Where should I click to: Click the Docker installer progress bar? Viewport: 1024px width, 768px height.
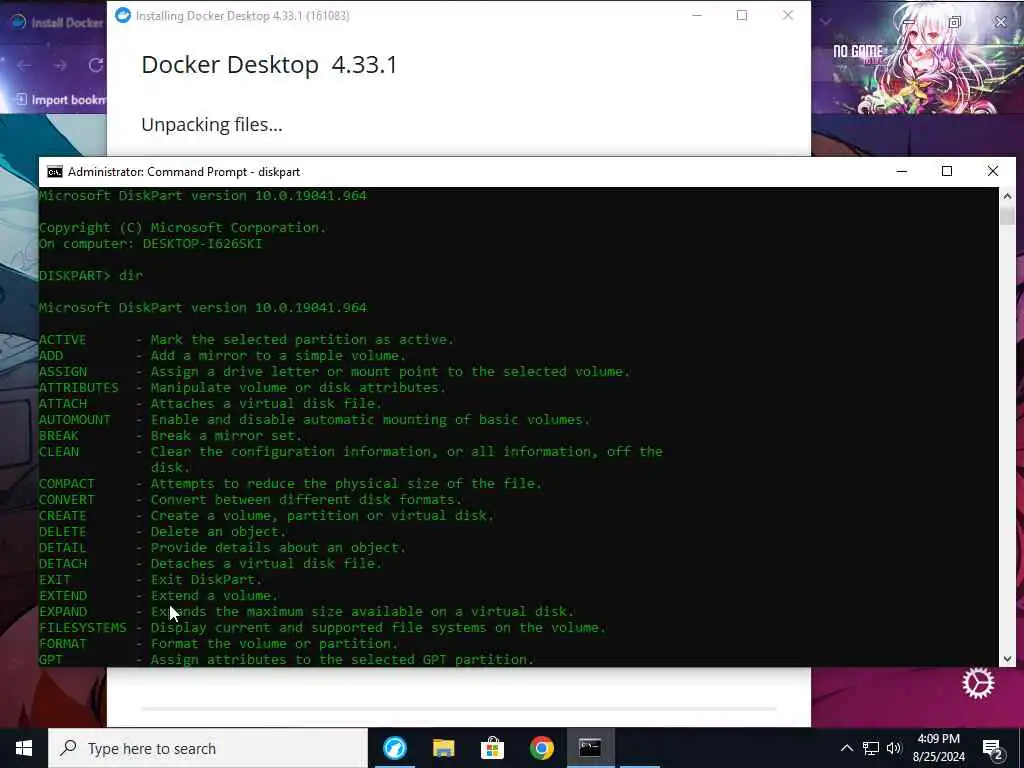click(459, 708)
